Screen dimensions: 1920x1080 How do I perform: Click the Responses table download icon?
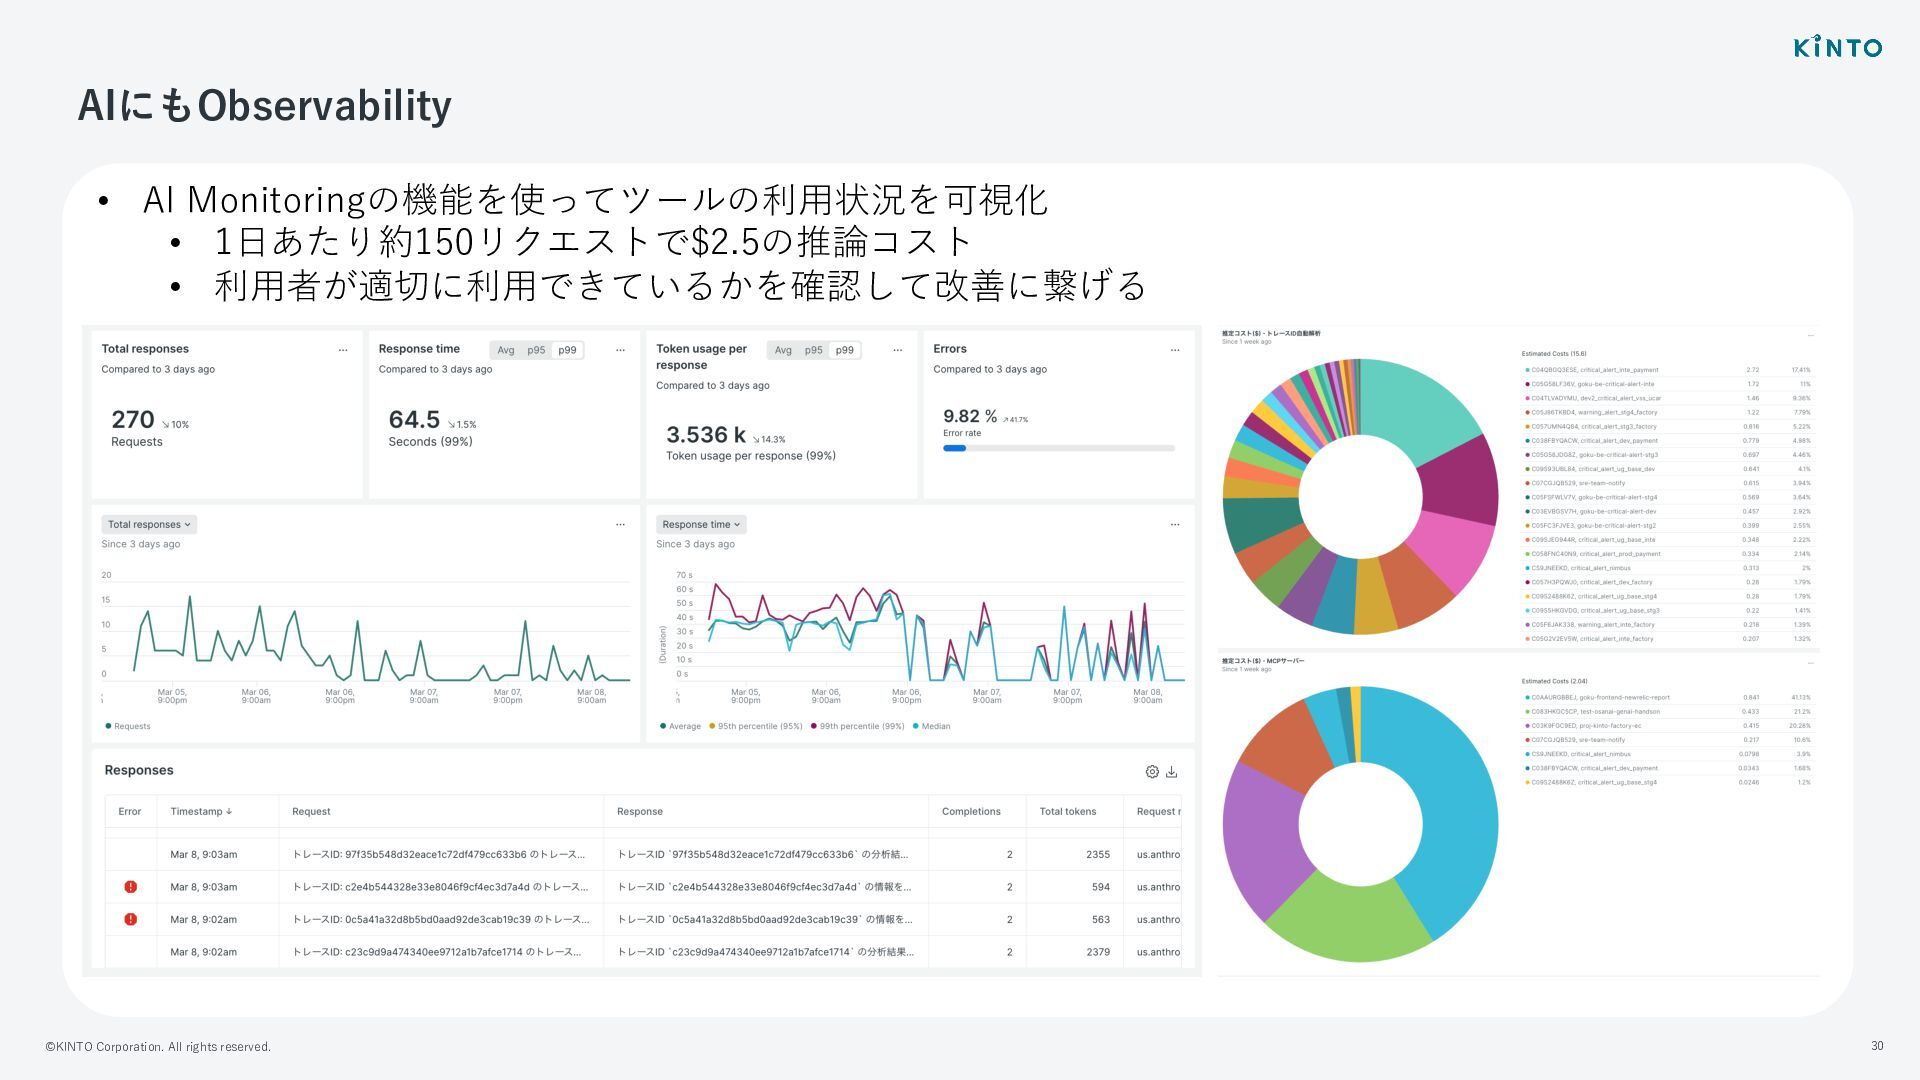click(x=1172, y=772)
